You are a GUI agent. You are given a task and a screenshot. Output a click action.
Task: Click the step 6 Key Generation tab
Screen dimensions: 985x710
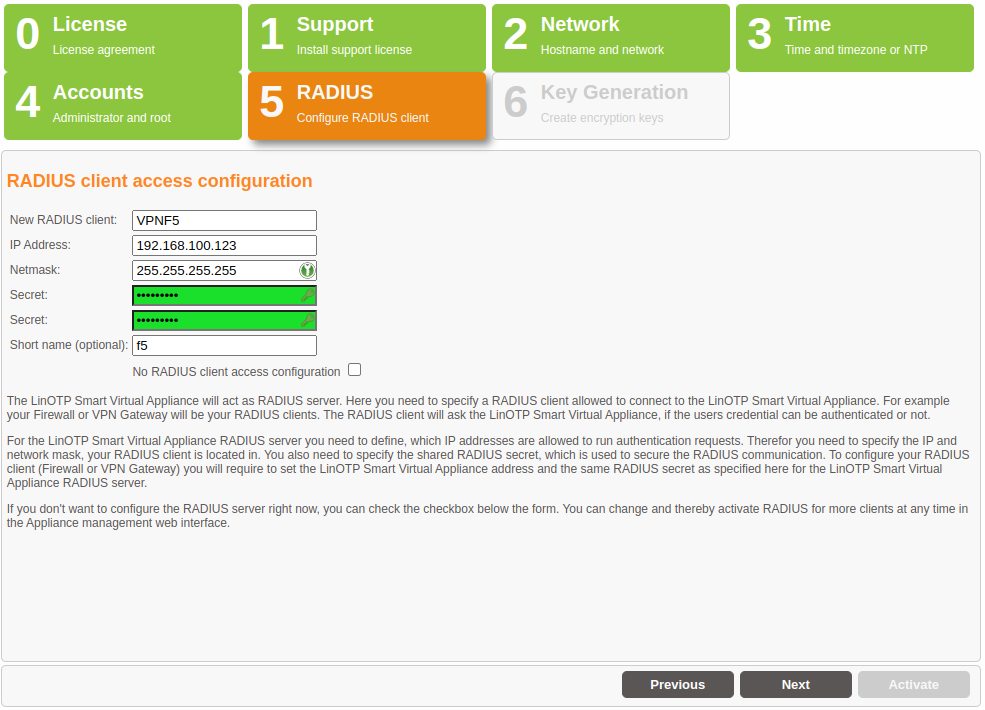pyautogui.click(x=611, y=106)
